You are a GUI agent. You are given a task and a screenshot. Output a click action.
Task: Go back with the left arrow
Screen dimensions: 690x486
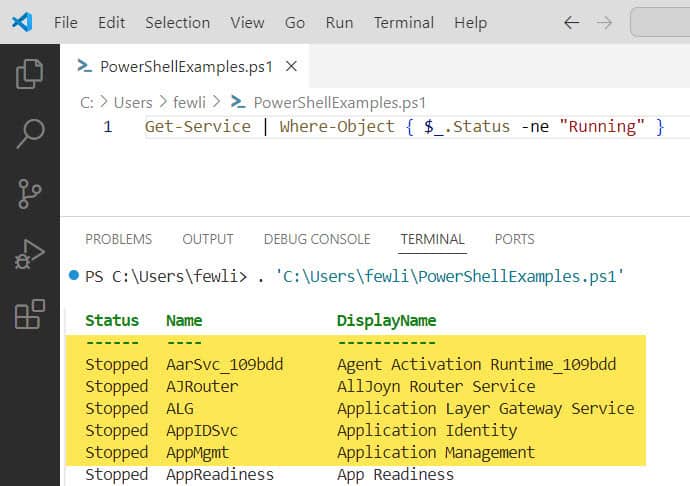point(572,22)
